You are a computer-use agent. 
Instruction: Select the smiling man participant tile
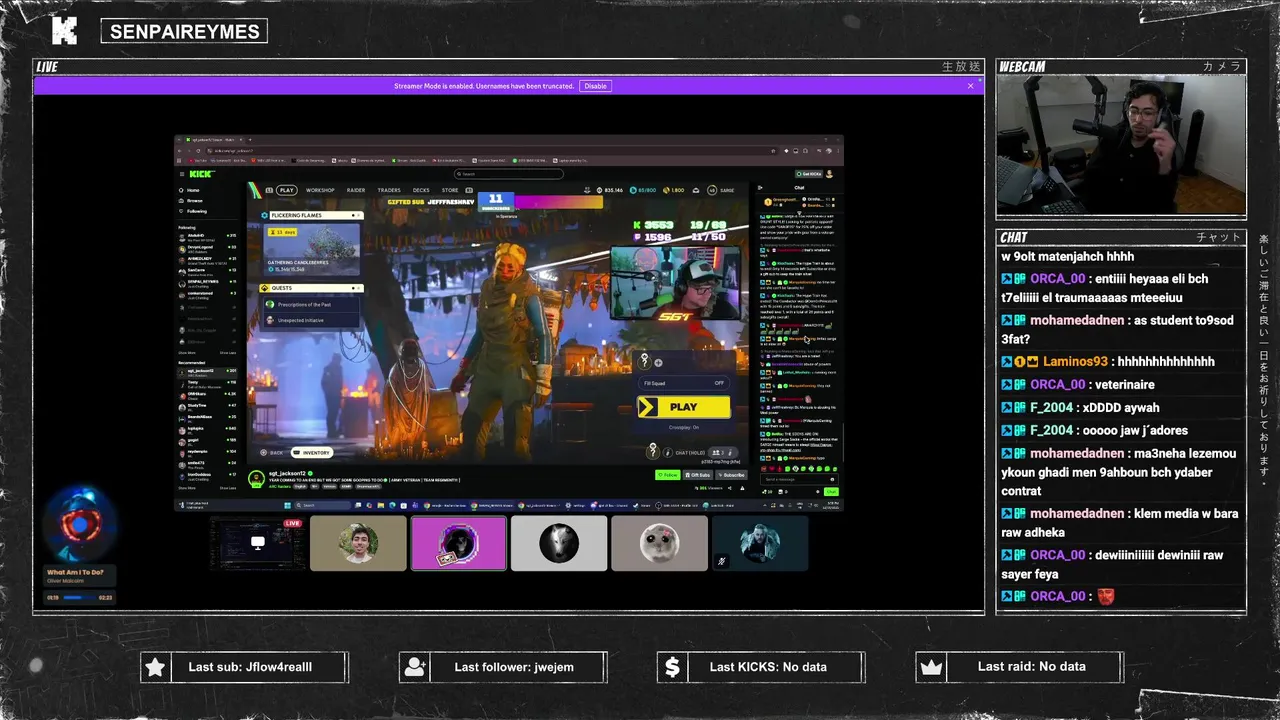(358, 543)
